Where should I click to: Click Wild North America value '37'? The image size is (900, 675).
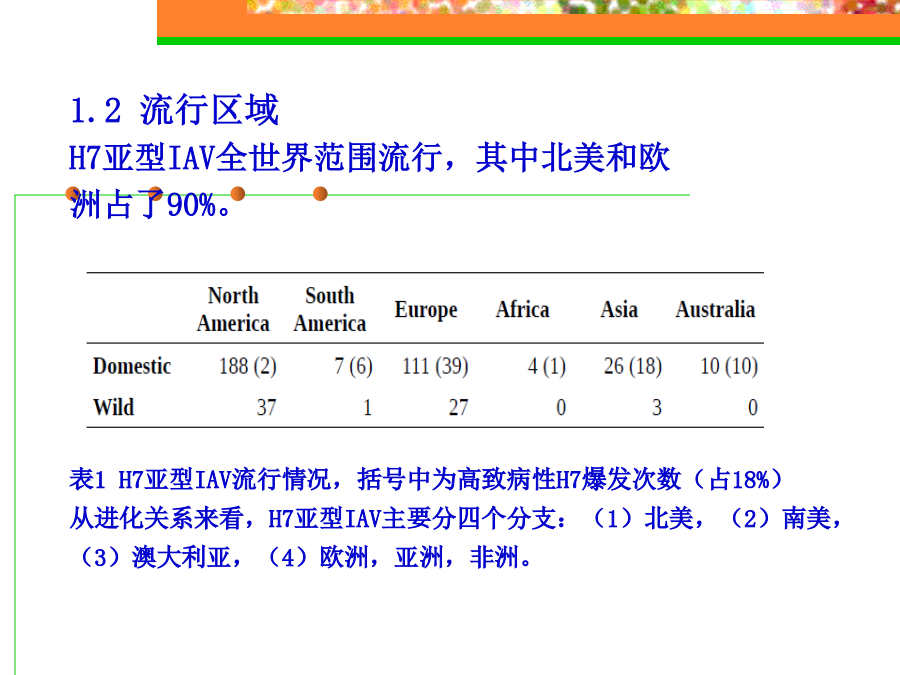point(266,408)
